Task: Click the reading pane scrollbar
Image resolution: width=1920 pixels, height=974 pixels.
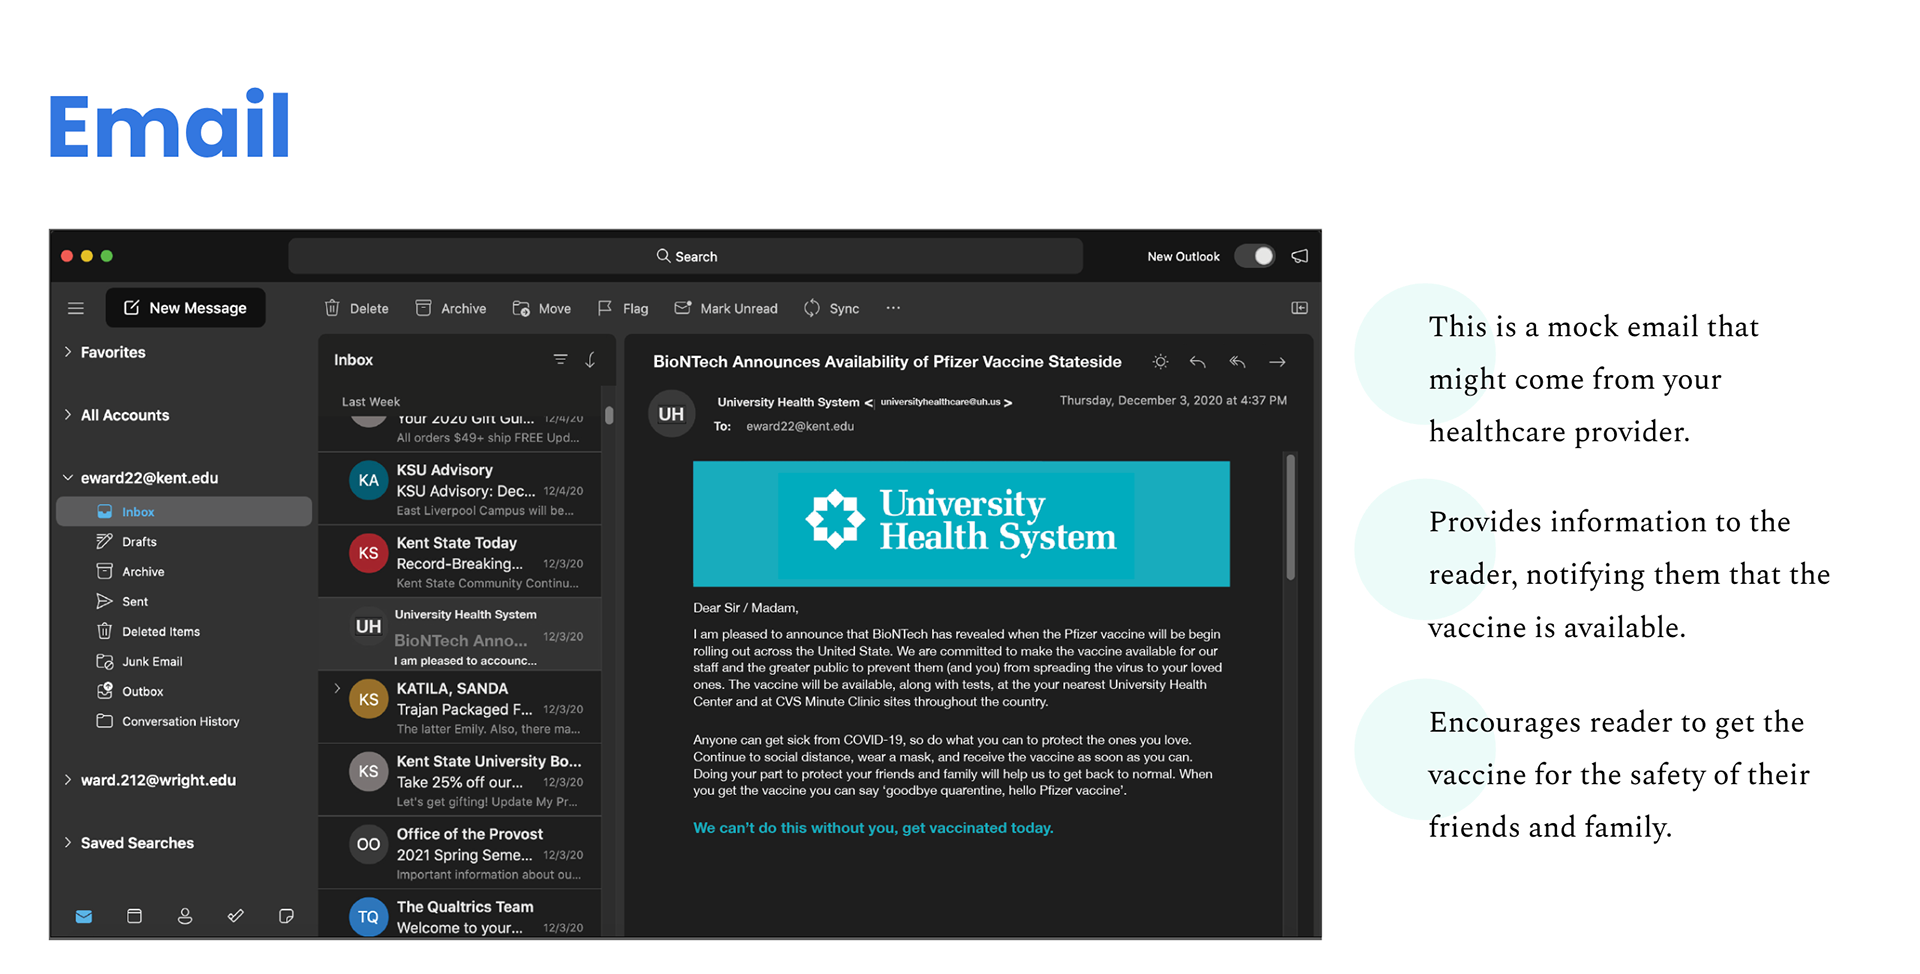Action: point(1291,517)
